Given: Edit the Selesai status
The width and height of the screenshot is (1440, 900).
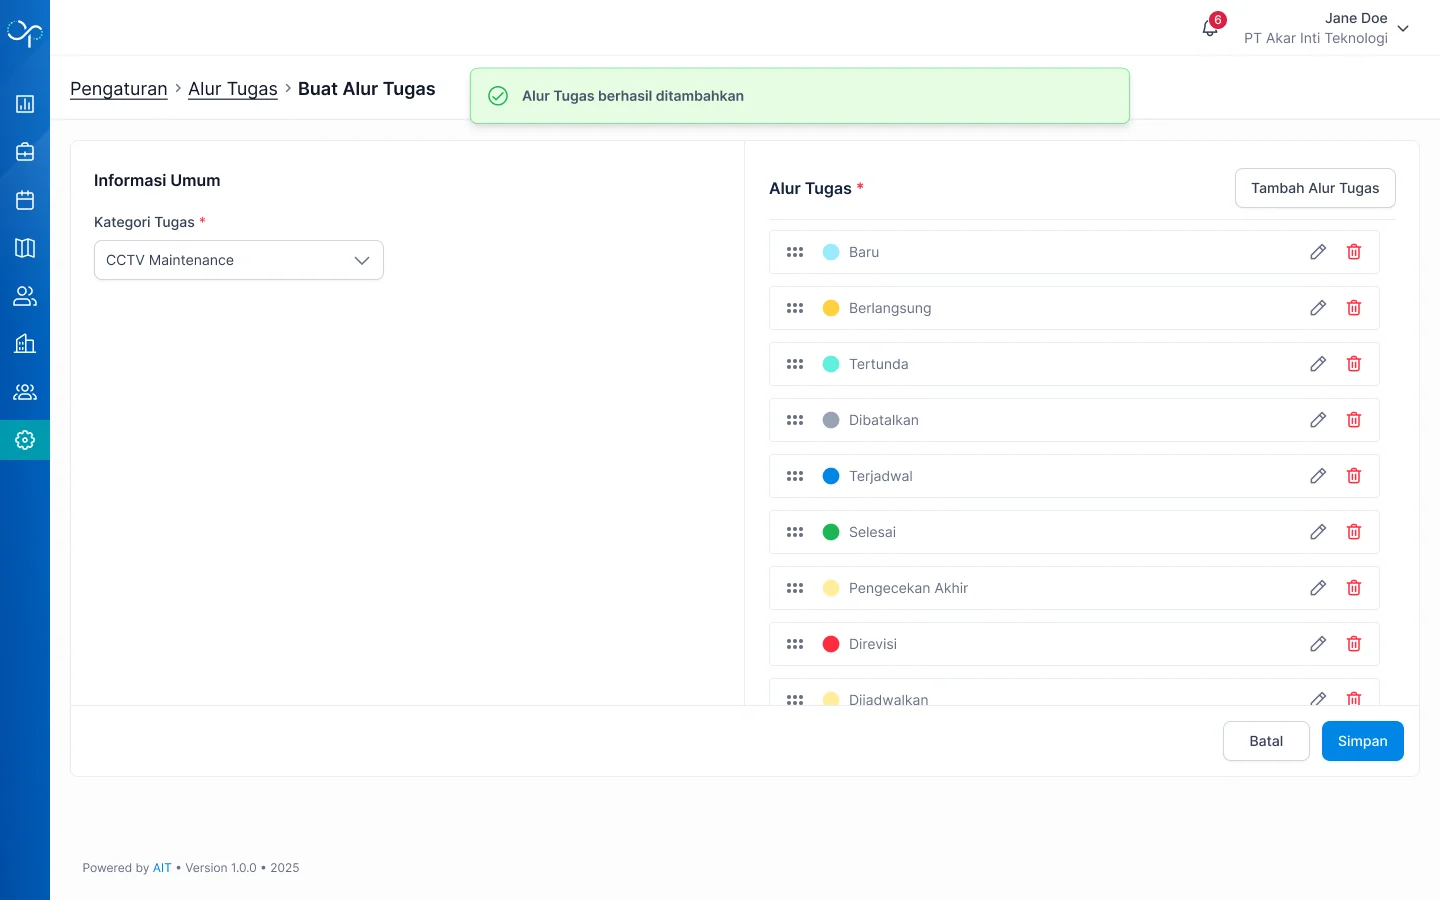Looking at the screenshot, I should [1318, 532].
